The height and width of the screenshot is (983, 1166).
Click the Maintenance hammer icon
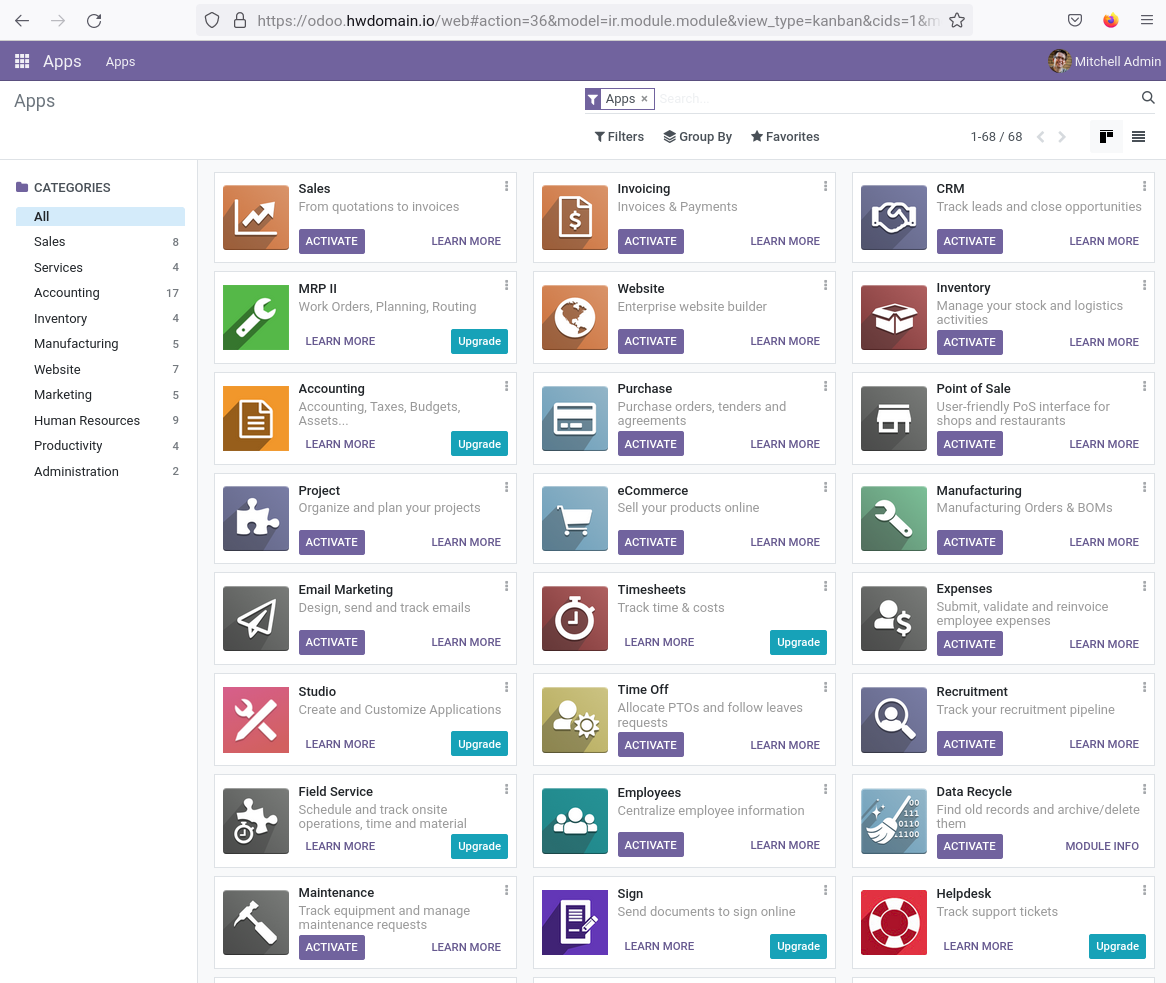(x=256, y=923)
